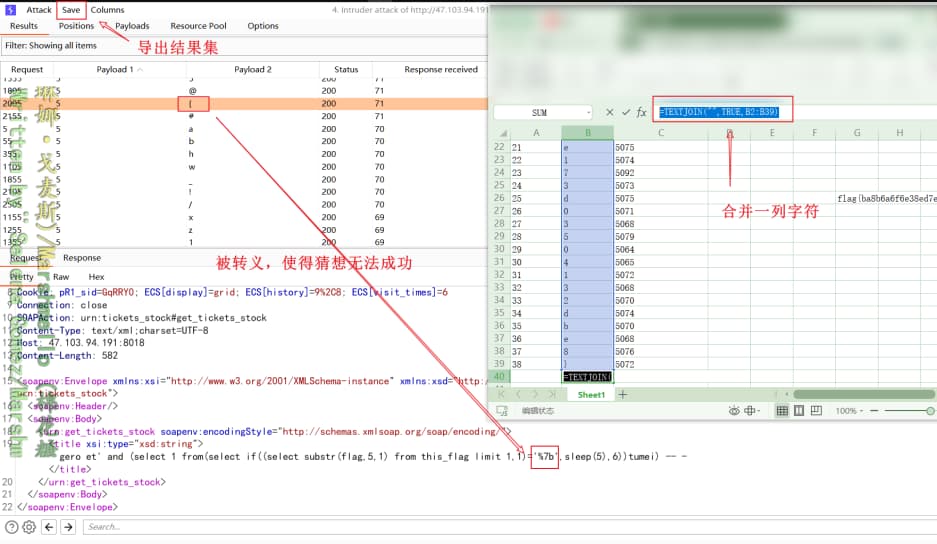Select row 40 header
Screen dimensions: 937x544
click(499, 377)
